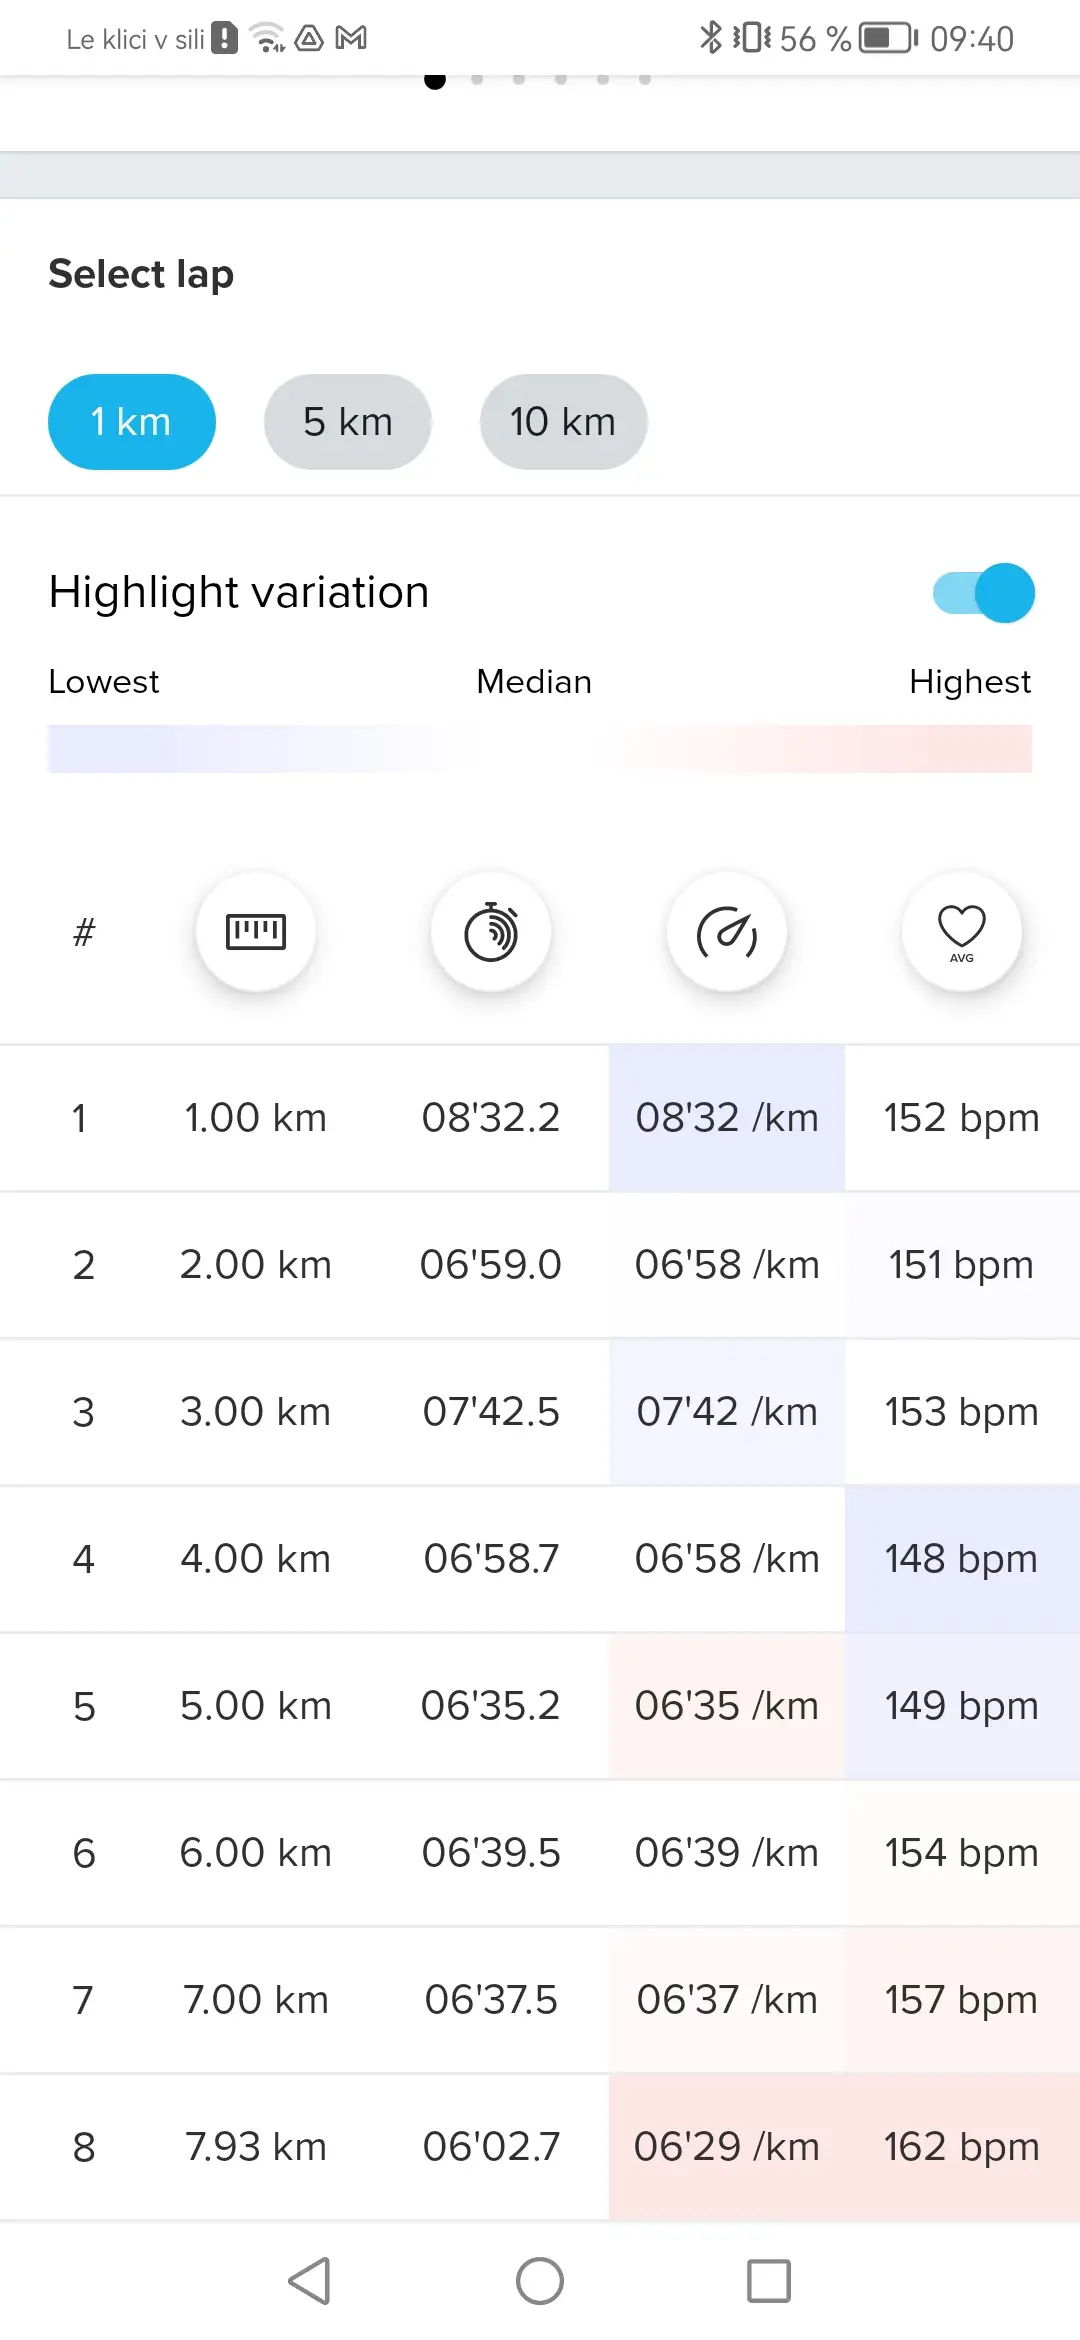The width and height of the screenshot is (1080, 2340).
Task: Switch lap length to 10 km
Action: point(563,422)
